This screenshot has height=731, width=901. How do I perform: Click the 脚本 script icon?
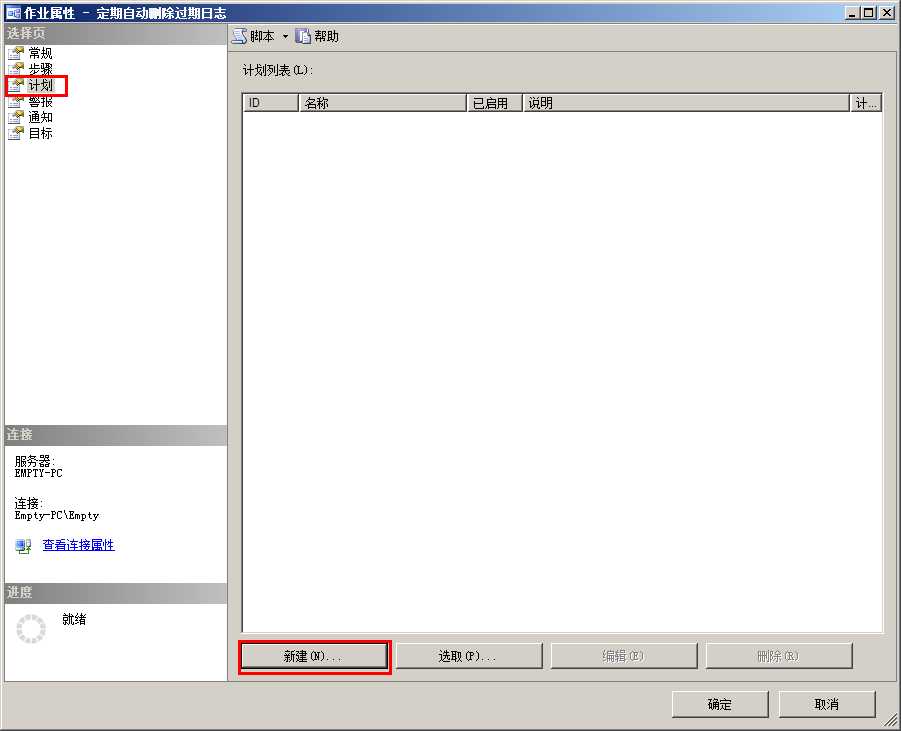pyautogui.click(x=239, y=36)
